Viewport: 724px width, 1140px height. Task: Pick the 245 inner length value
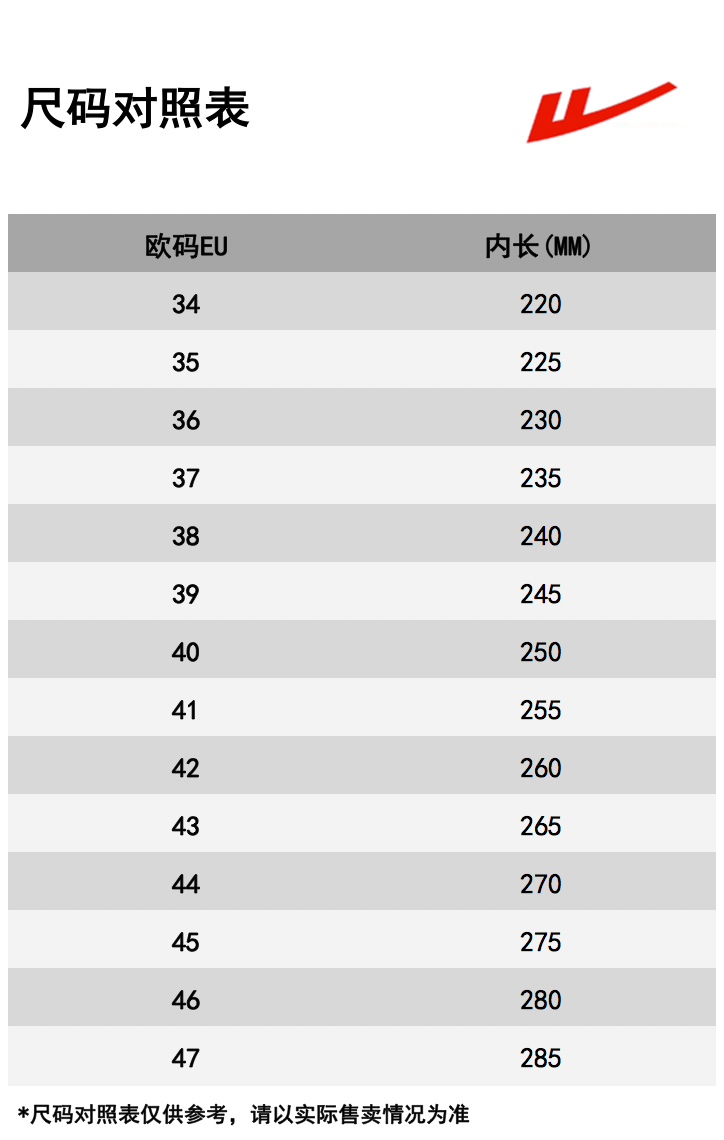pyautogui.click(x=540, y=594)
